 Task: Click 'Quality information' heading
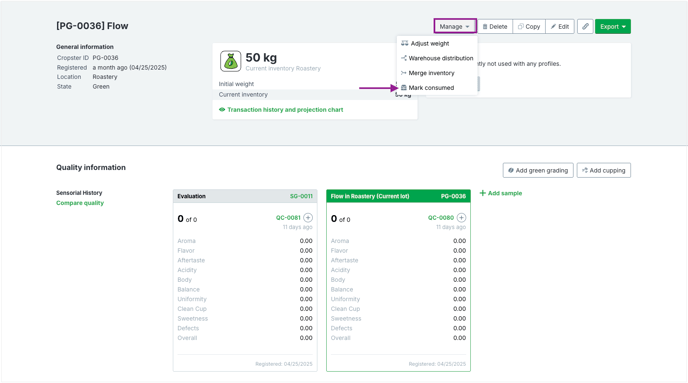91,167
